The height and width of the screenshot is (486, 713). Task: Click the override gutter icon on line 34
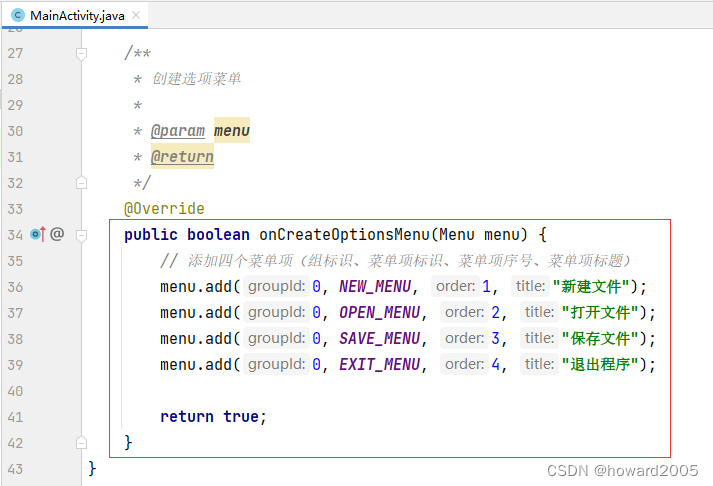[38, 234]
